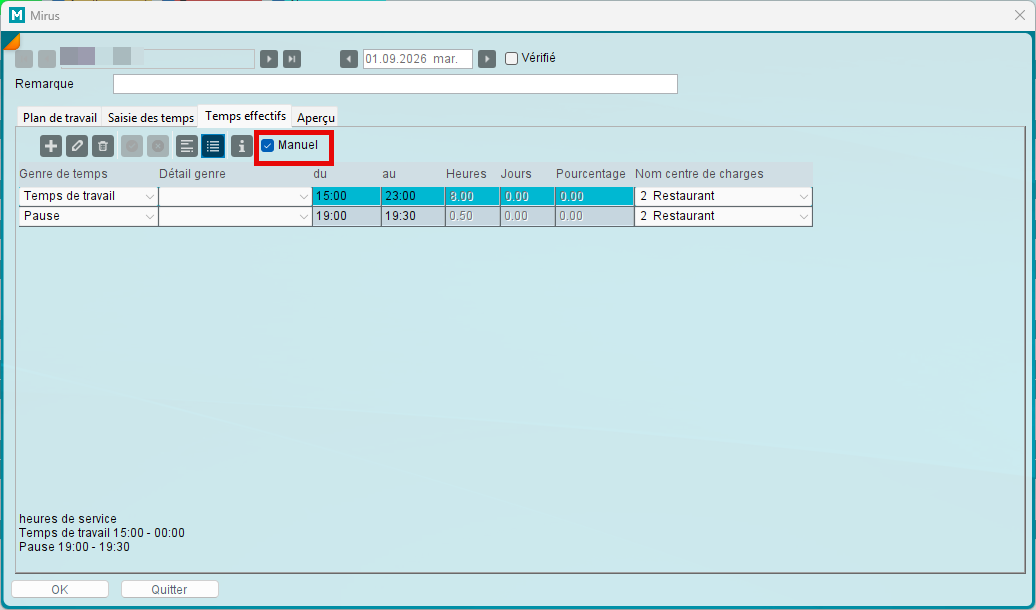Click the greyed-out checkmark confirm icon
The height and width of the screenshot is (610, 1036).
[132, 146]
